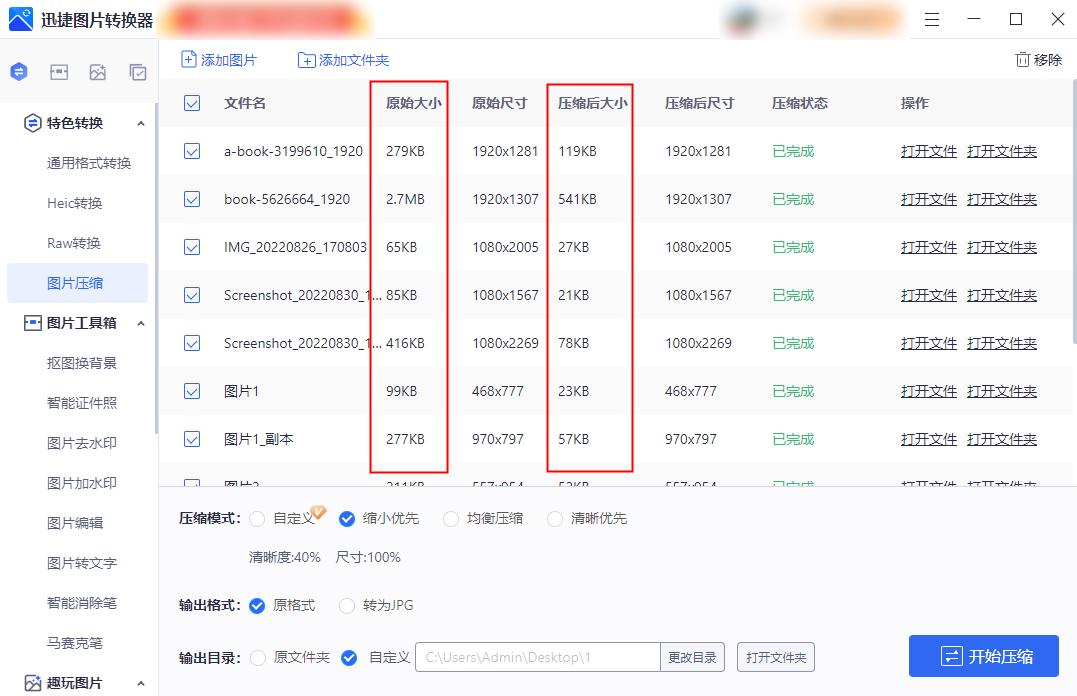
Task: Open the hamburger menu icon in the title bar
Action: pos(931,19)
